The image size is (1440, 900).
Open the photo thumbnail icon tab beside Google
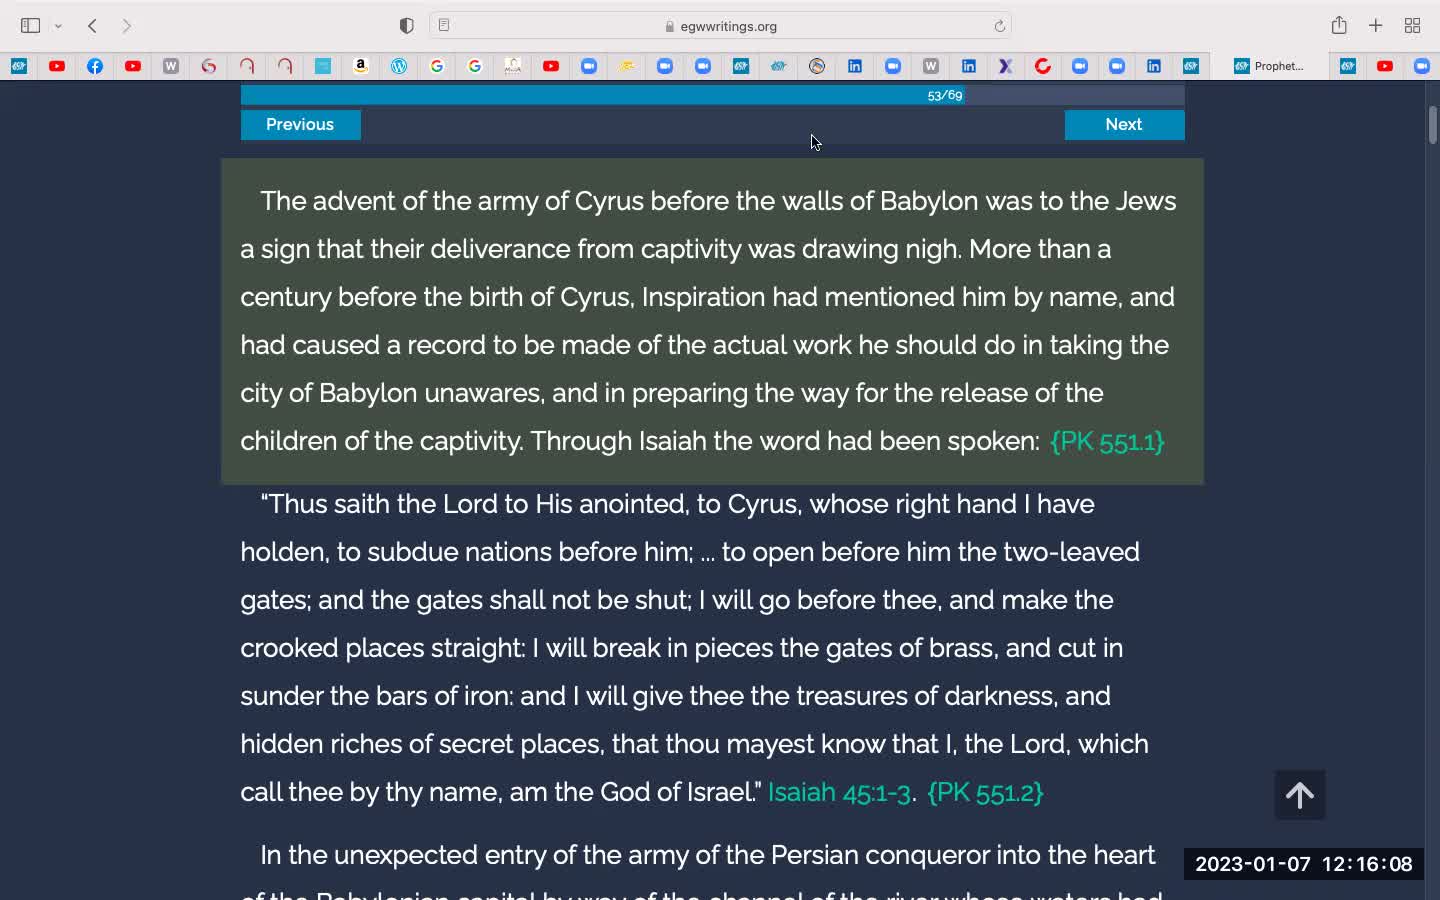click(x=513, y=66)
